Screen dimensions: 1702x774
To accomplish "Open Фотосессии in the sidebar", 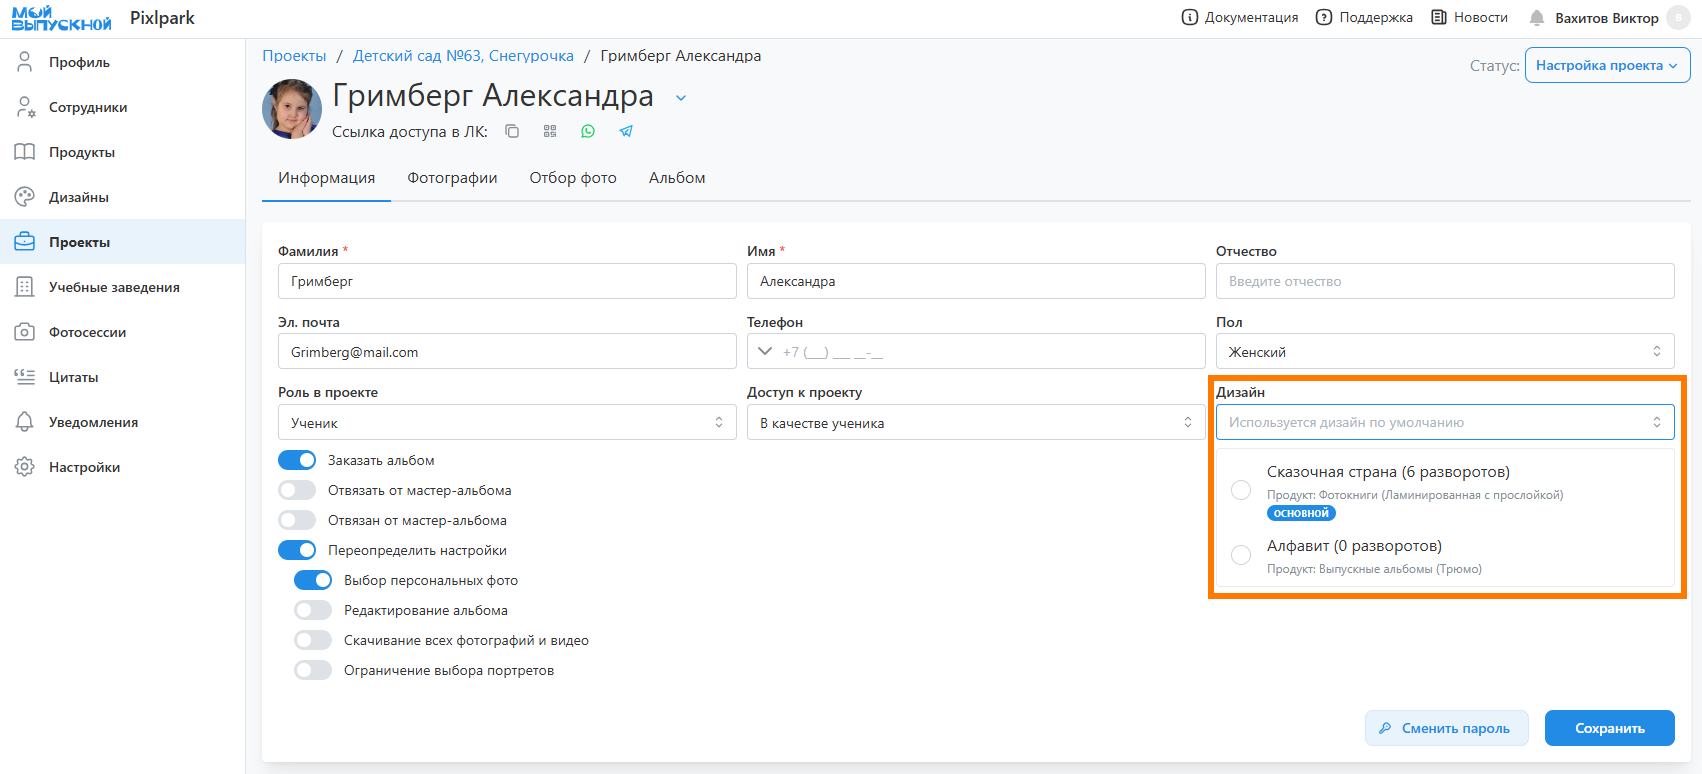I will (x=87, y=332).
